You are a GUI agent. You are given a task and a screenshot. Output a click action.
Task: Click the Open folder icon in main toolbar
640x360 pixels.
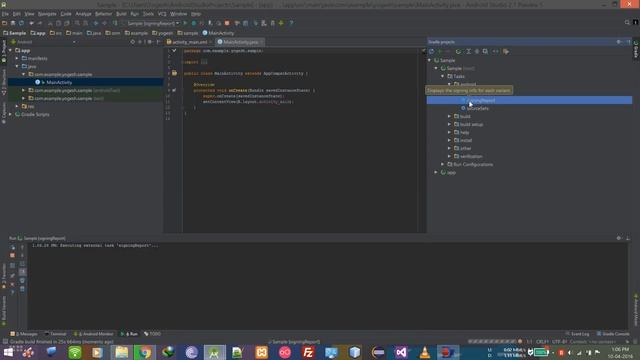click(x=4, y=23)
